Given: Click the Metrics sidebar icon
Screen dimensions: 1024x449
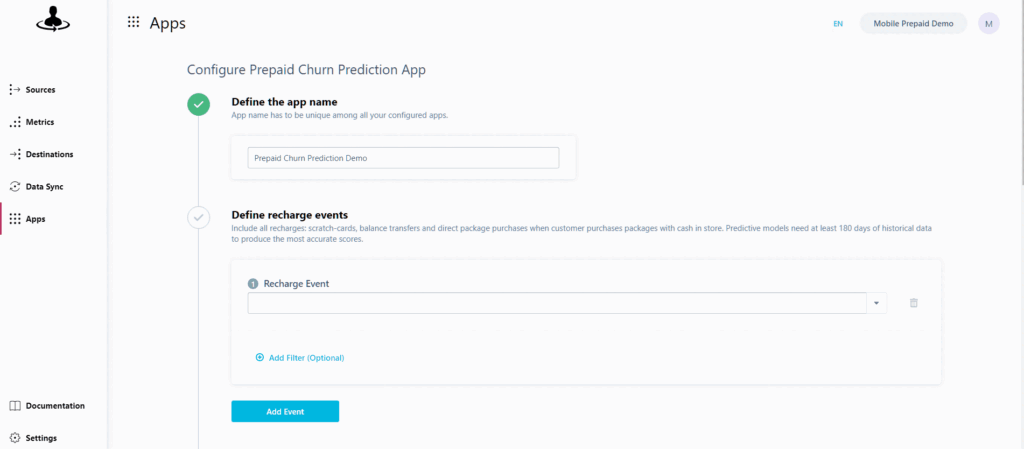Looking at the screenshot, I should (x=15, y=122).
